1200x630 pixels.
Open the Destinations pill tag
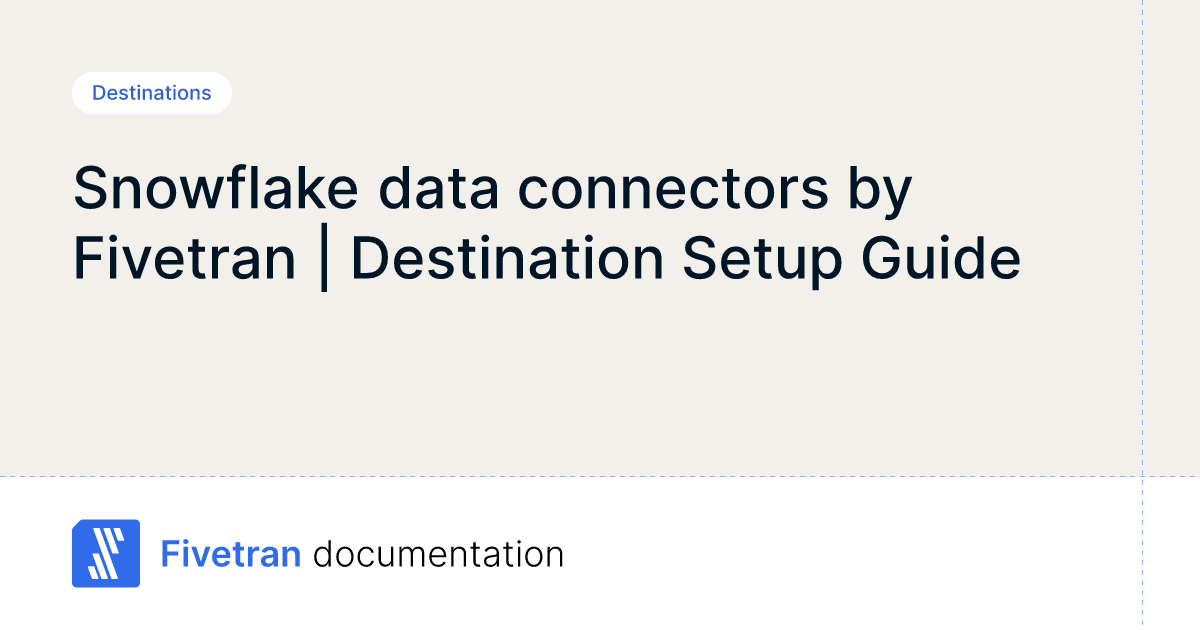152,93
